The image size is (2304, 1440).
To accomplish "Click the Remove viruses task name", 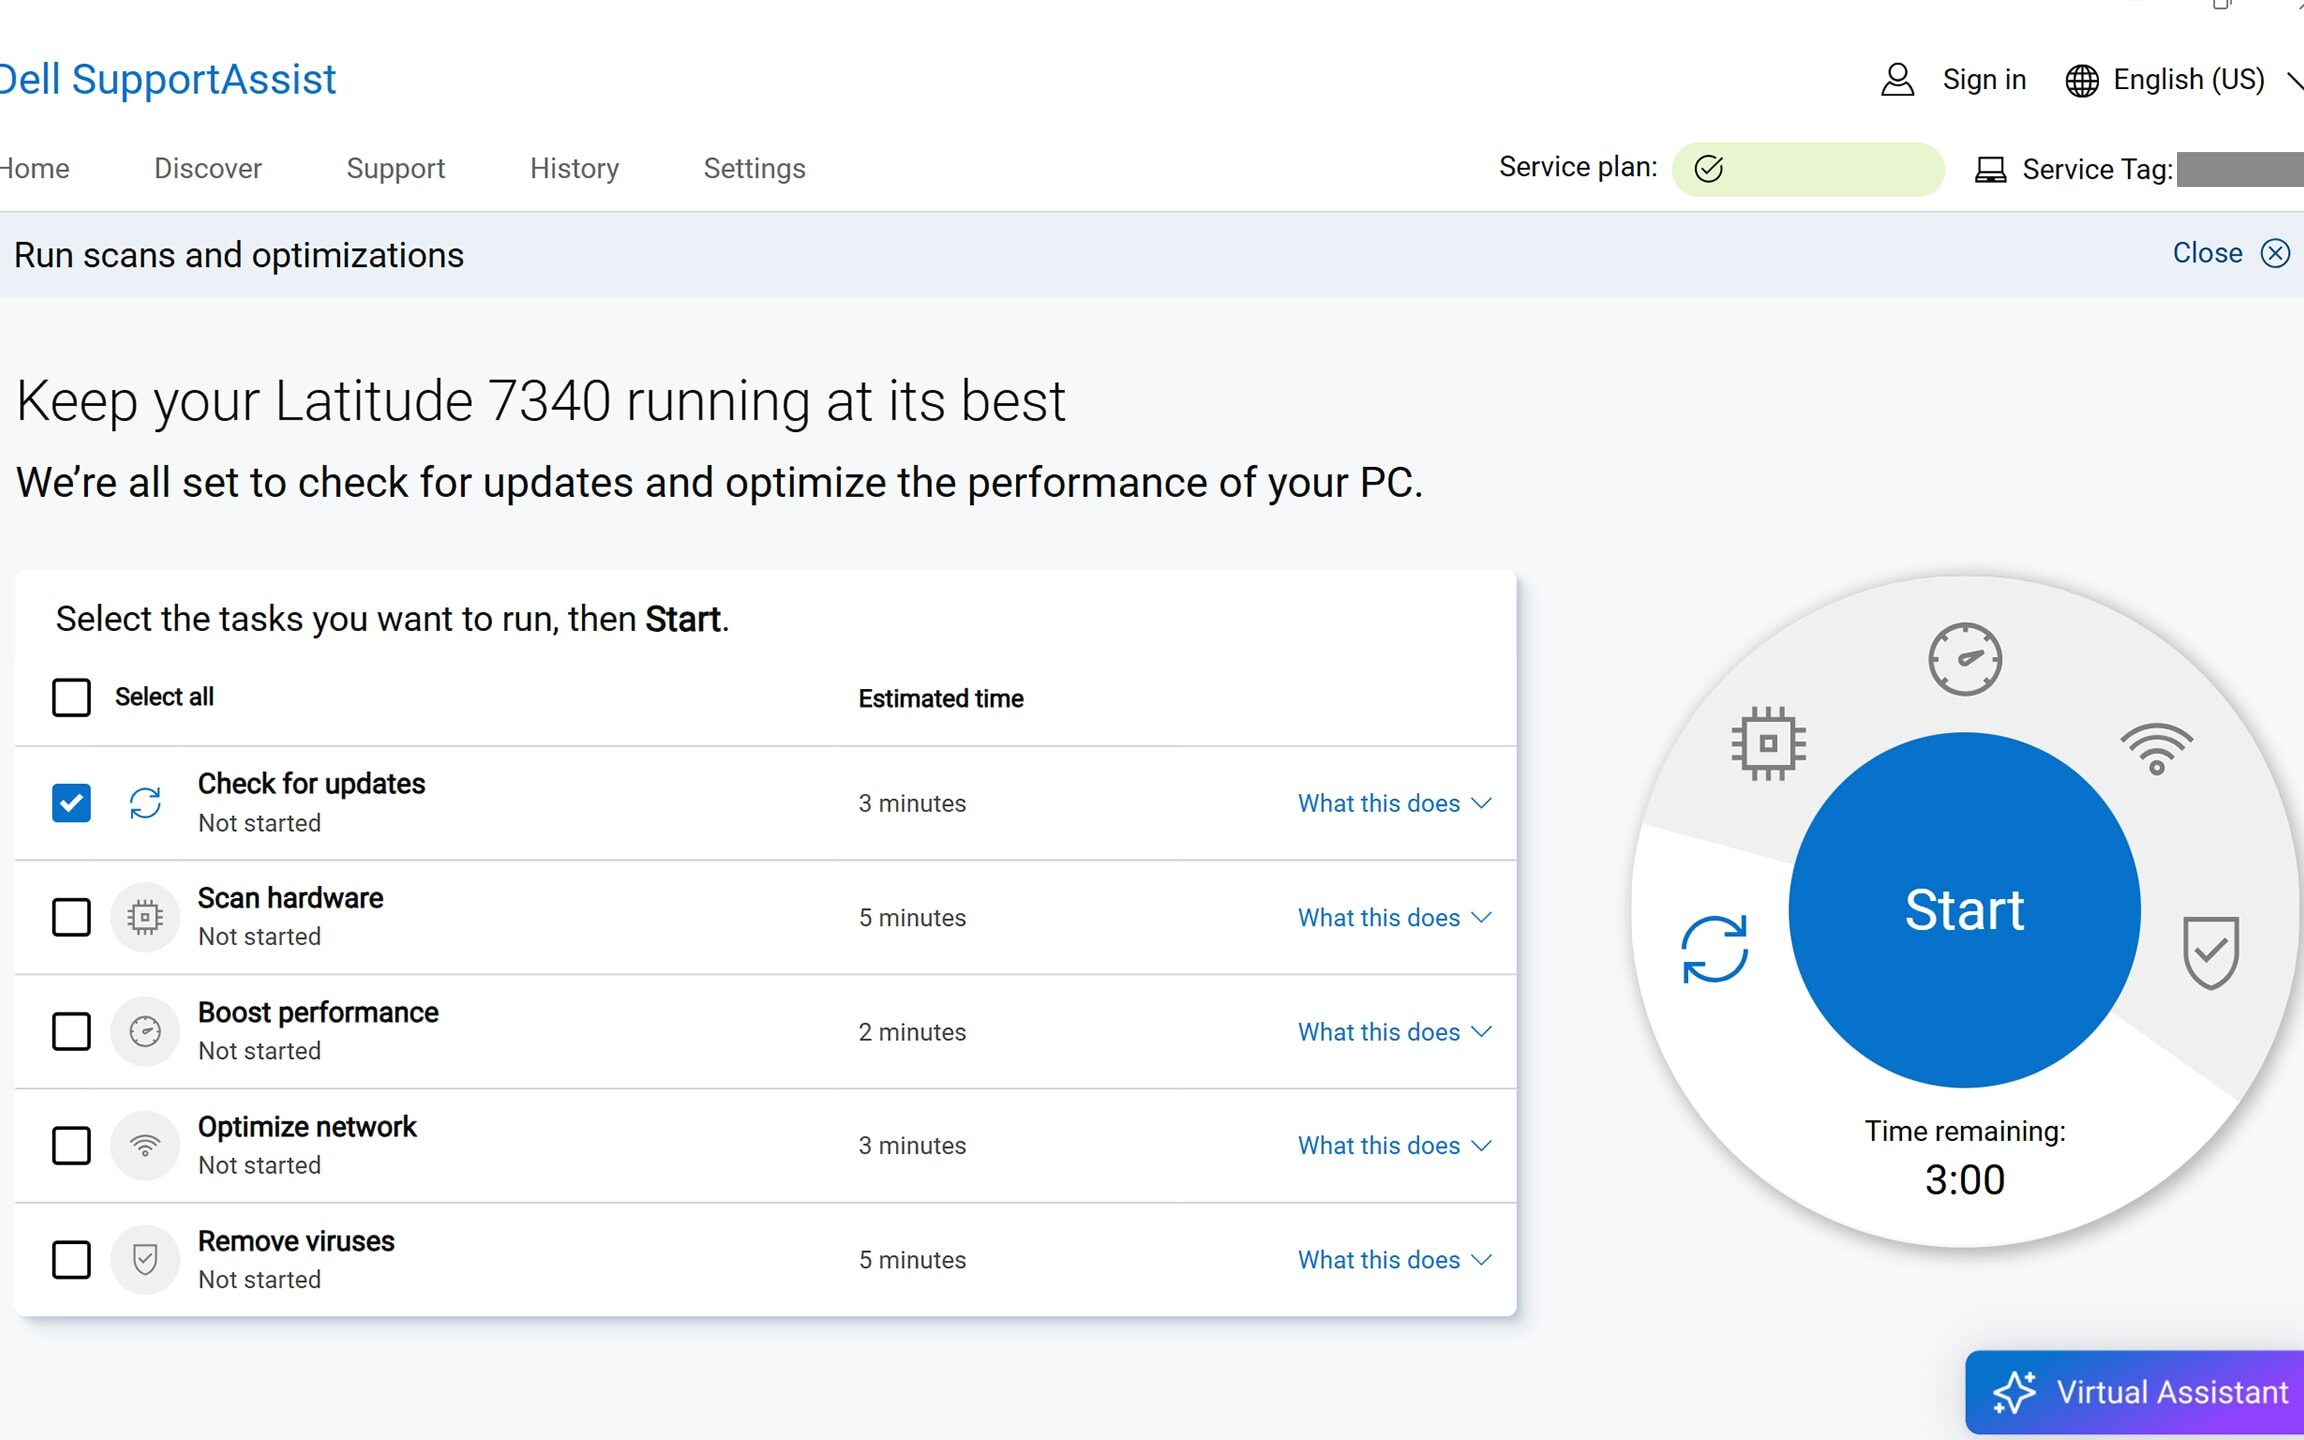I will [296, 1241].
